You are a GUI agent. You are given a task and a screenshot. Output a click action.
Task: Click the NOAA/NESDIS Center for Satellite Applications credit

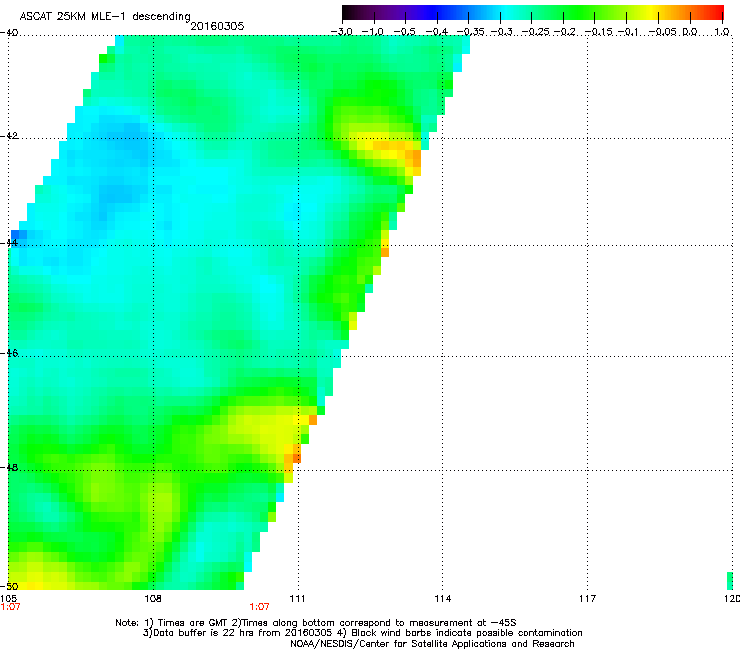pos(432,644)
